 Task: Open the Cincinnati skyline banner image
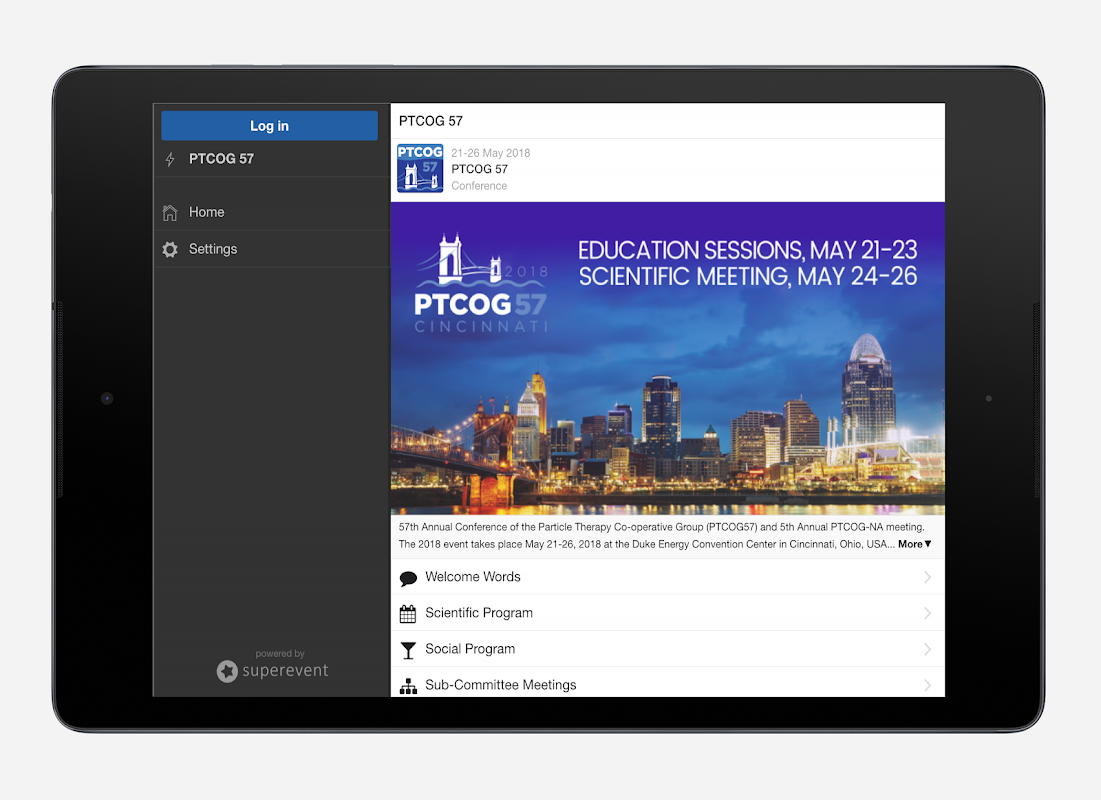pos(668,358)
